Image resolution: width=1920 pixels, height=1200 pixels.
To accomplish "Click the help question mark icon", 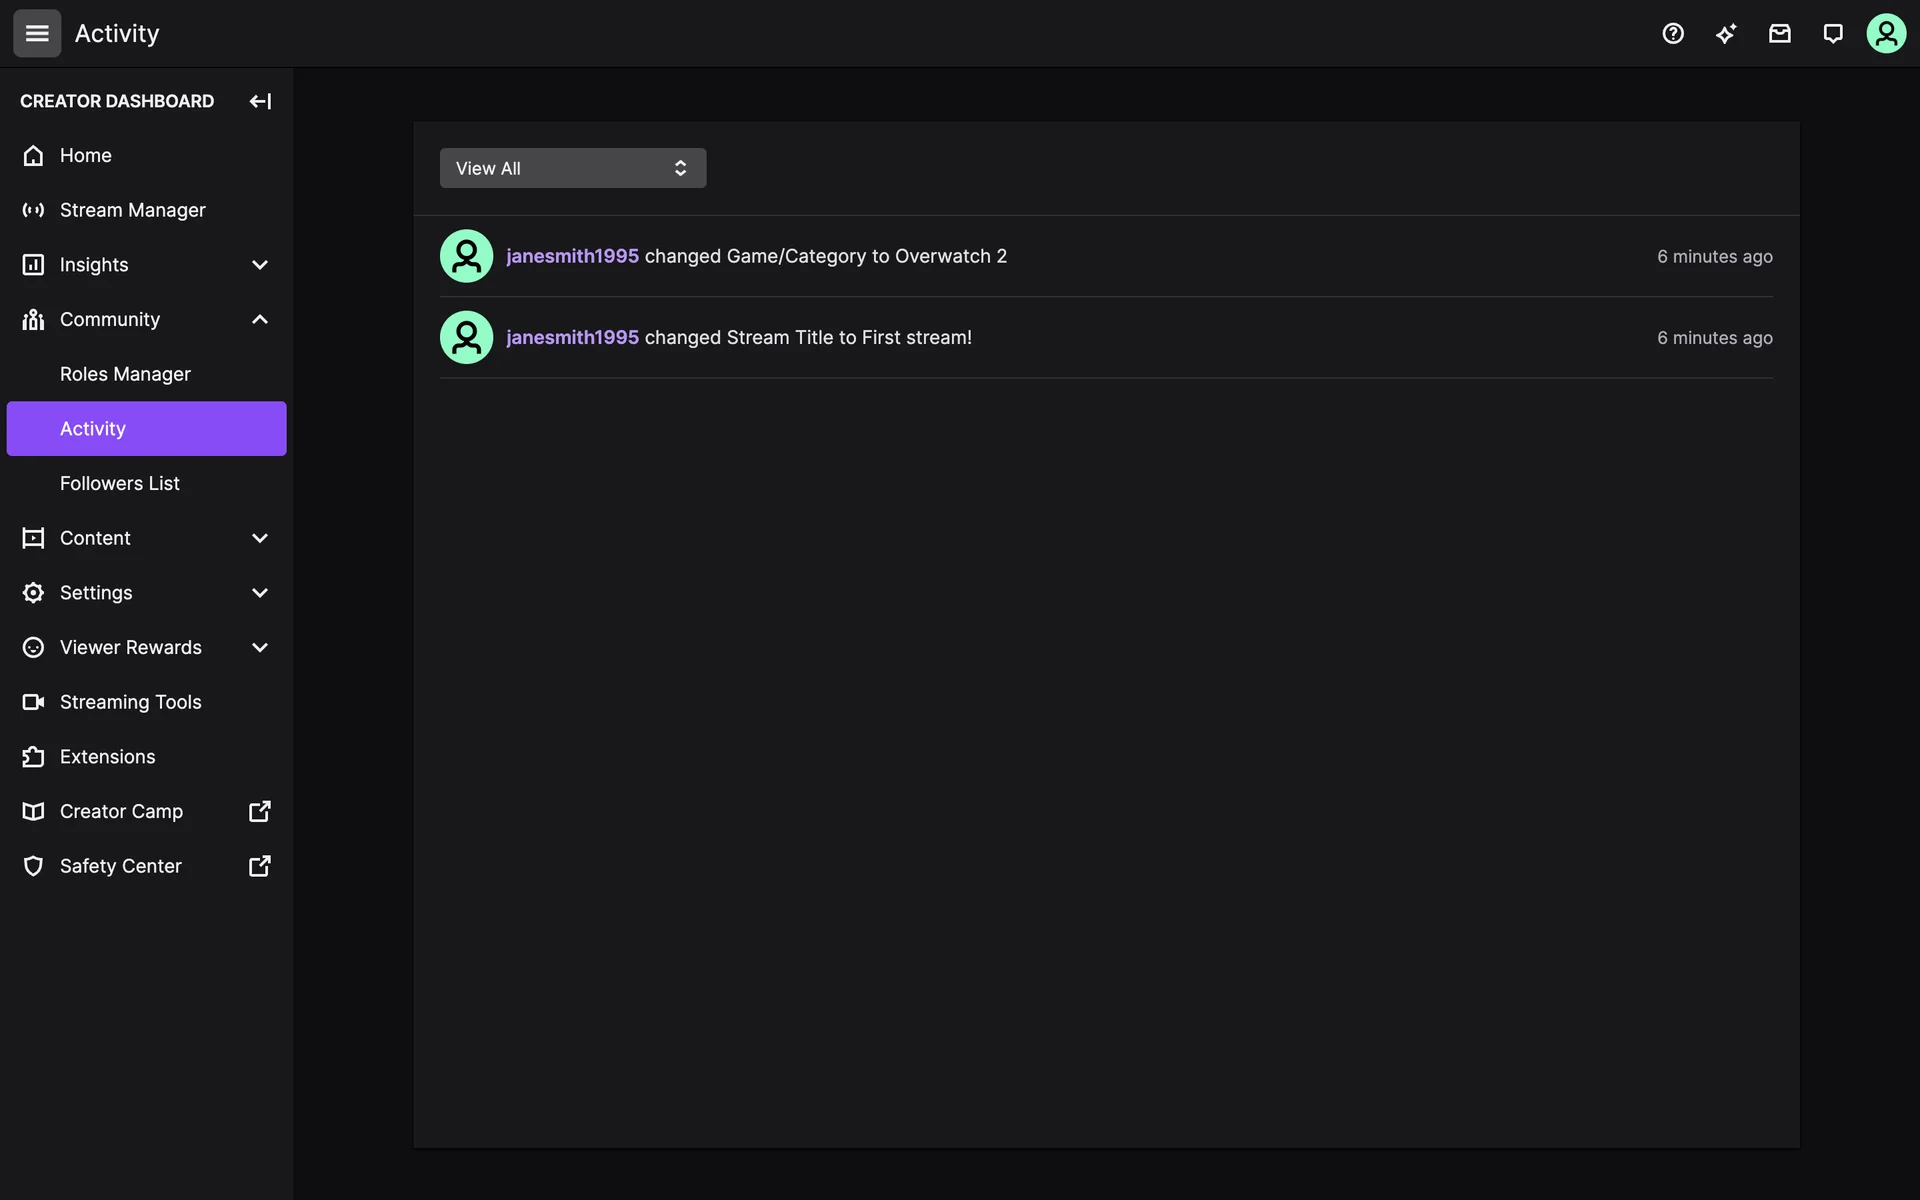I will pyautogui.click(x=1673, y=34).
